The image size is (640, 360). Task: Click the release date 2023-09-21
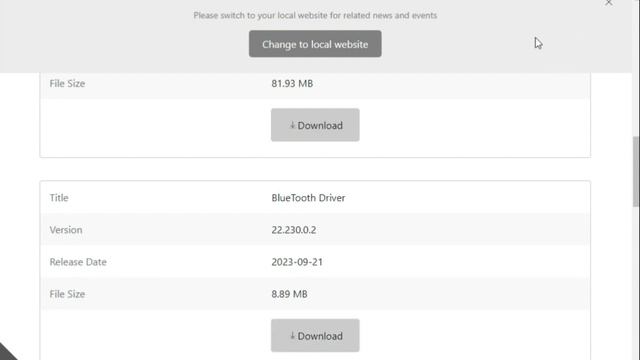tap(297, 262)
